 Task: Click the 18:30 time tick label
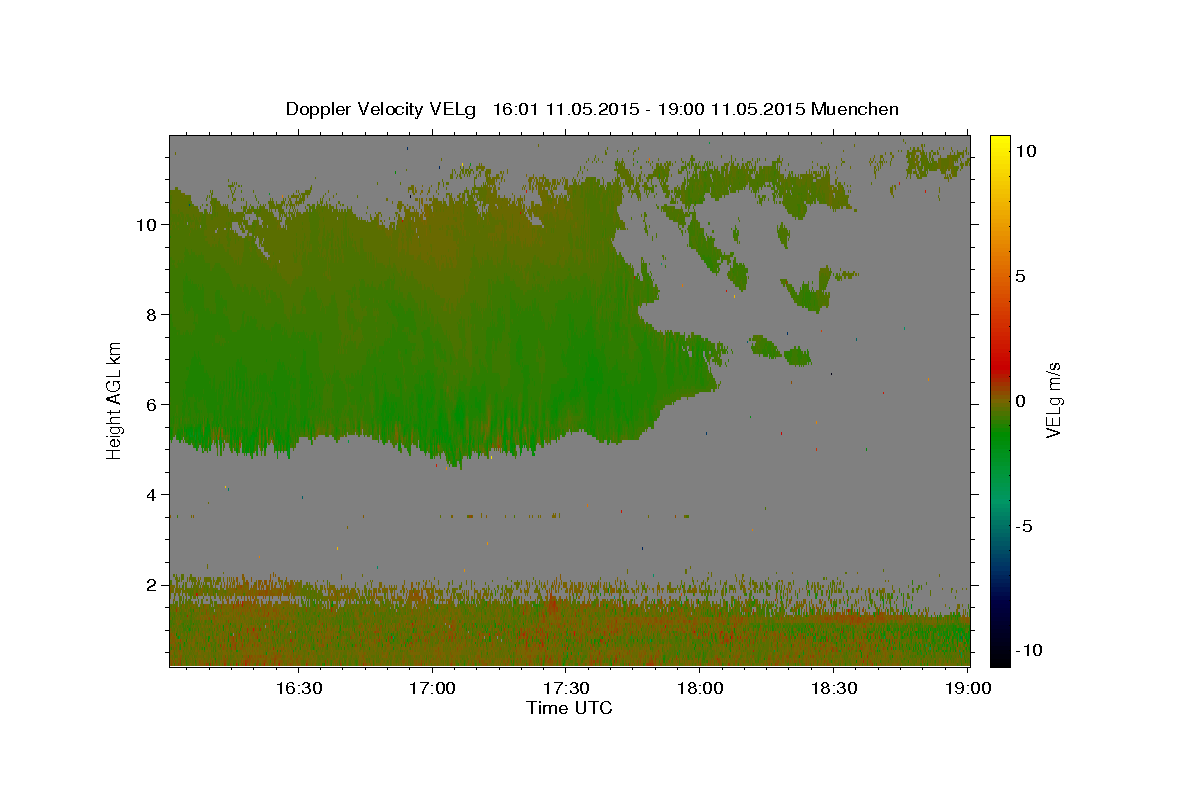pos(833,688)
